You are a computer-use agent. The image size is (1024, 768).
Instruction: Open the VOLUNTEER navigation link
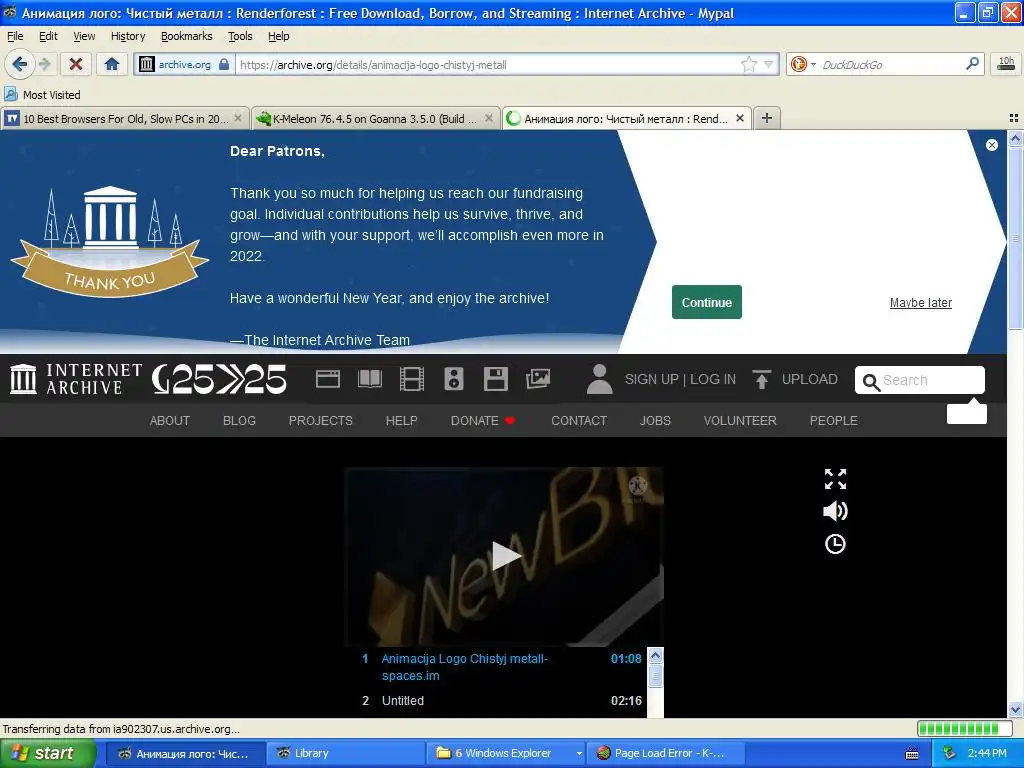[x=740, y=421]
